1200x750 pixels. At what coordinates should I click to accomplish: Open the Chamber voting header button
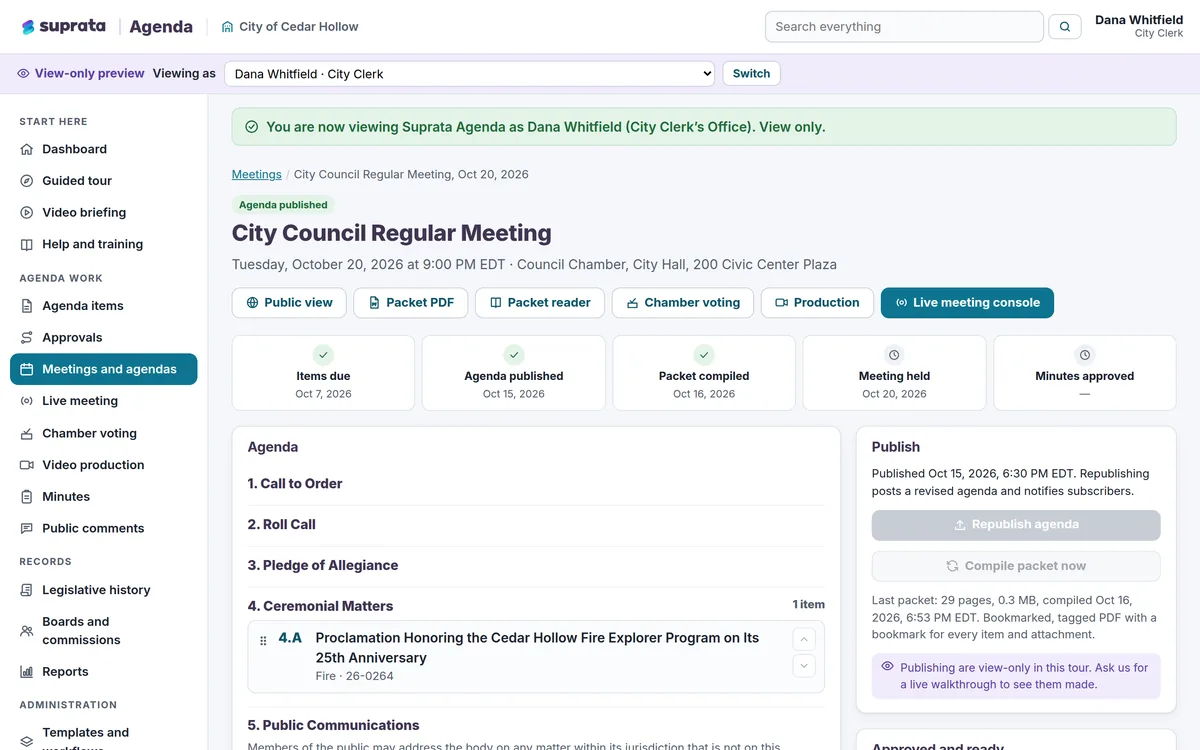pyautogui.click(x=683, y=303)
